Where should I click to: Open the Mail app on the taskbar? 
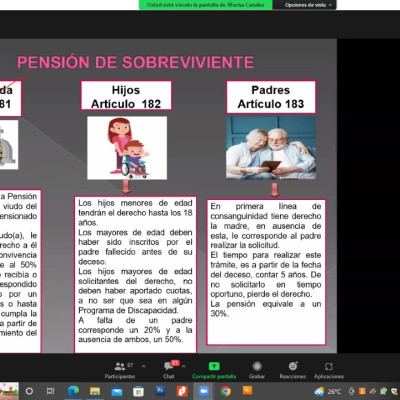pos(117,391)
